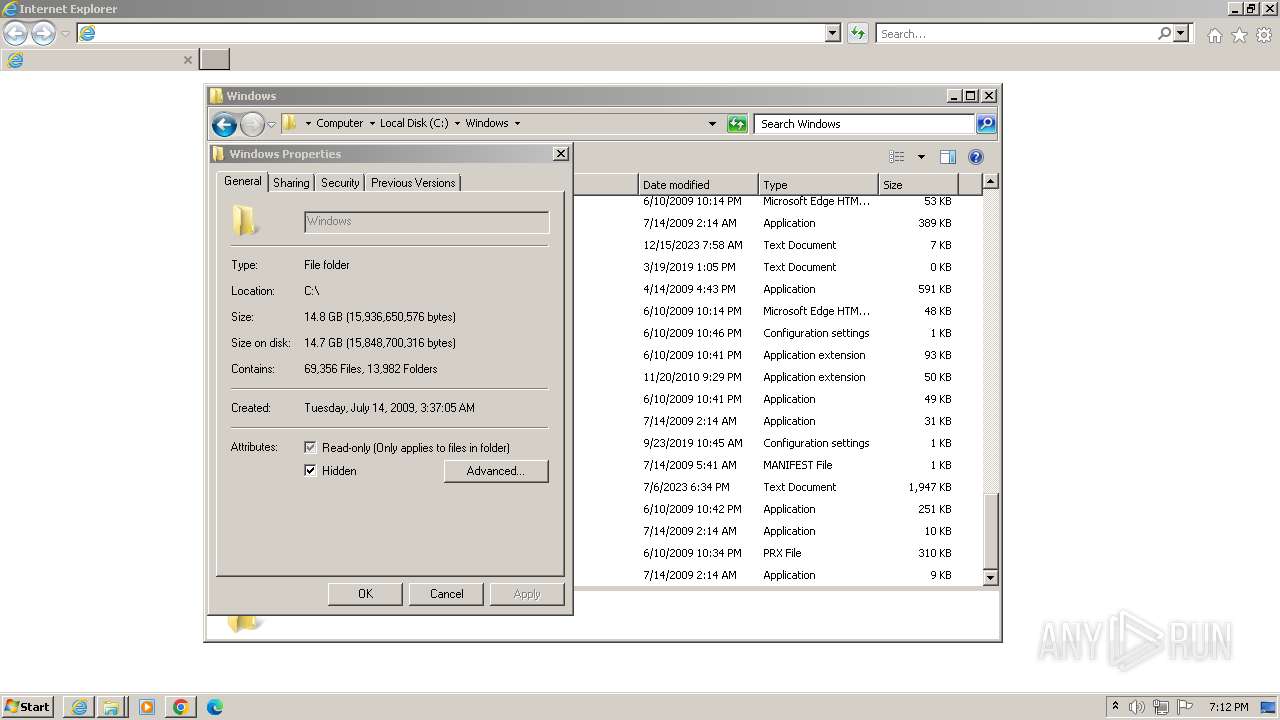The width and height of the screenshot is (1280, 720).
Task: Change the view mode in Explorer toolbar
Action: [x=897, y=157]
